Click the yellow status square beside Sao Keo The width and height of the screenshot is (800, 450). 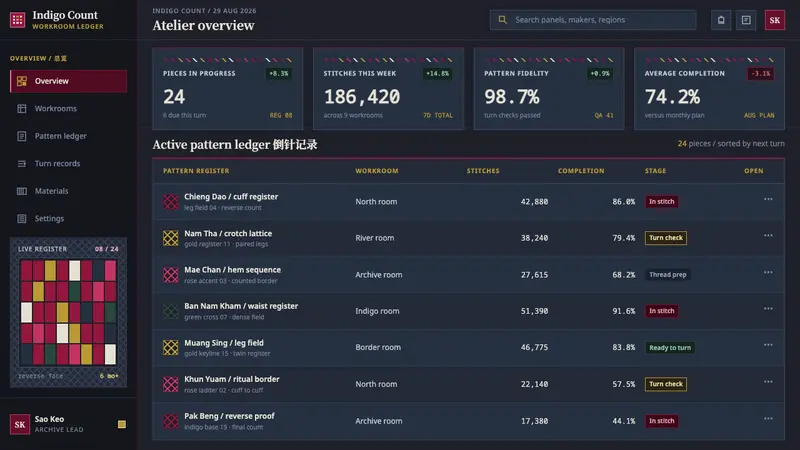point(121,424)
